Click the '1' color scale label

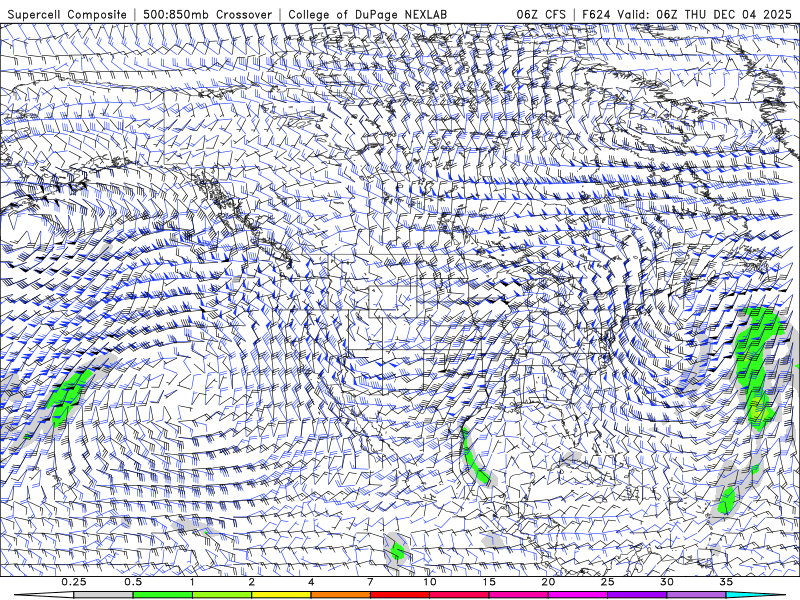(x=192, y=582)
